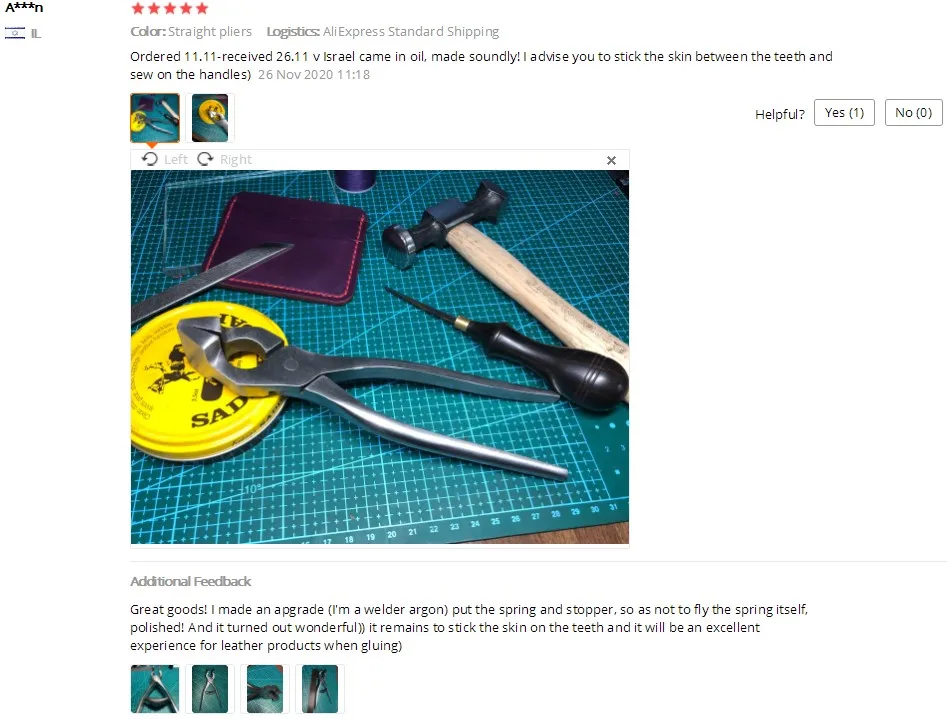Open second review thumbnail with yellow tin
The image size is (947, 719).
(210, 118)
